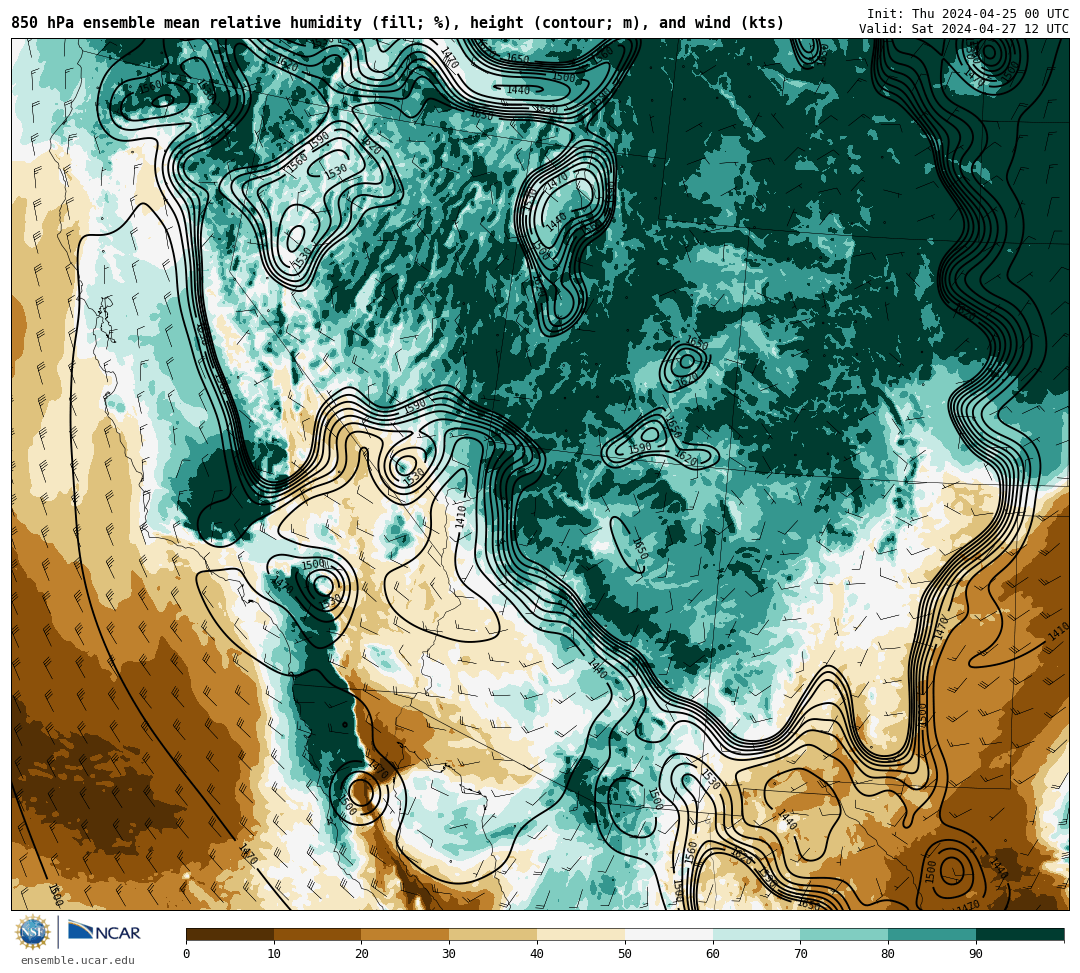The height and width of the screenshot is (973, 1080).
Task: Select the 0–10% darkest brown colorbar segment
Action: [x=230, y=934]
